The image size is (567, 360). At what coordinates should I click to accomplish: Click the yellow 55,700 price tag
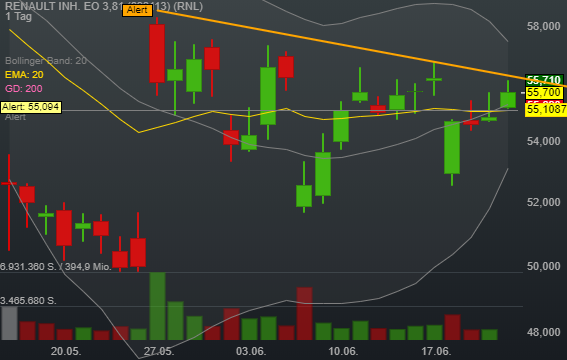click(544, 93)
